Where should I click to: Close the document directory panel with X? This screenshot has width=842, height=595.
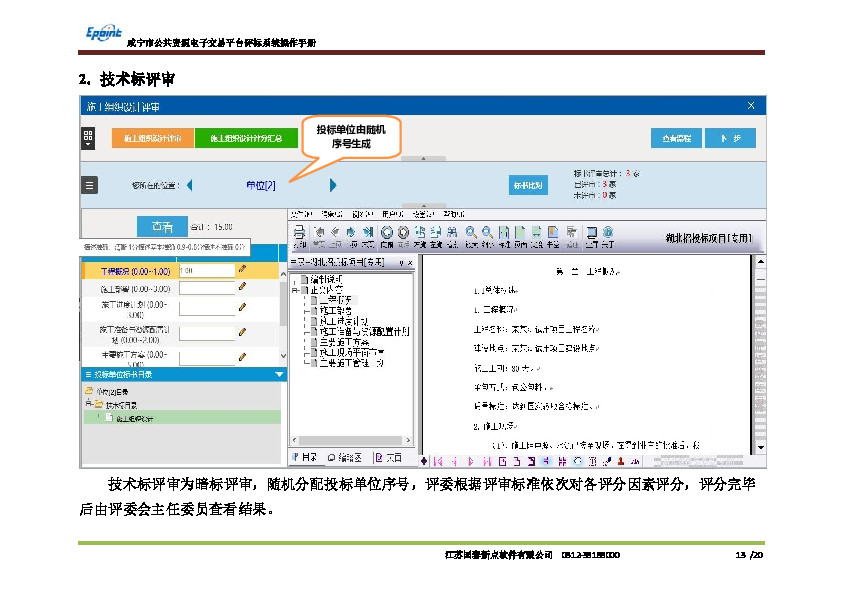pyautogui.click(x=408, y=262)
